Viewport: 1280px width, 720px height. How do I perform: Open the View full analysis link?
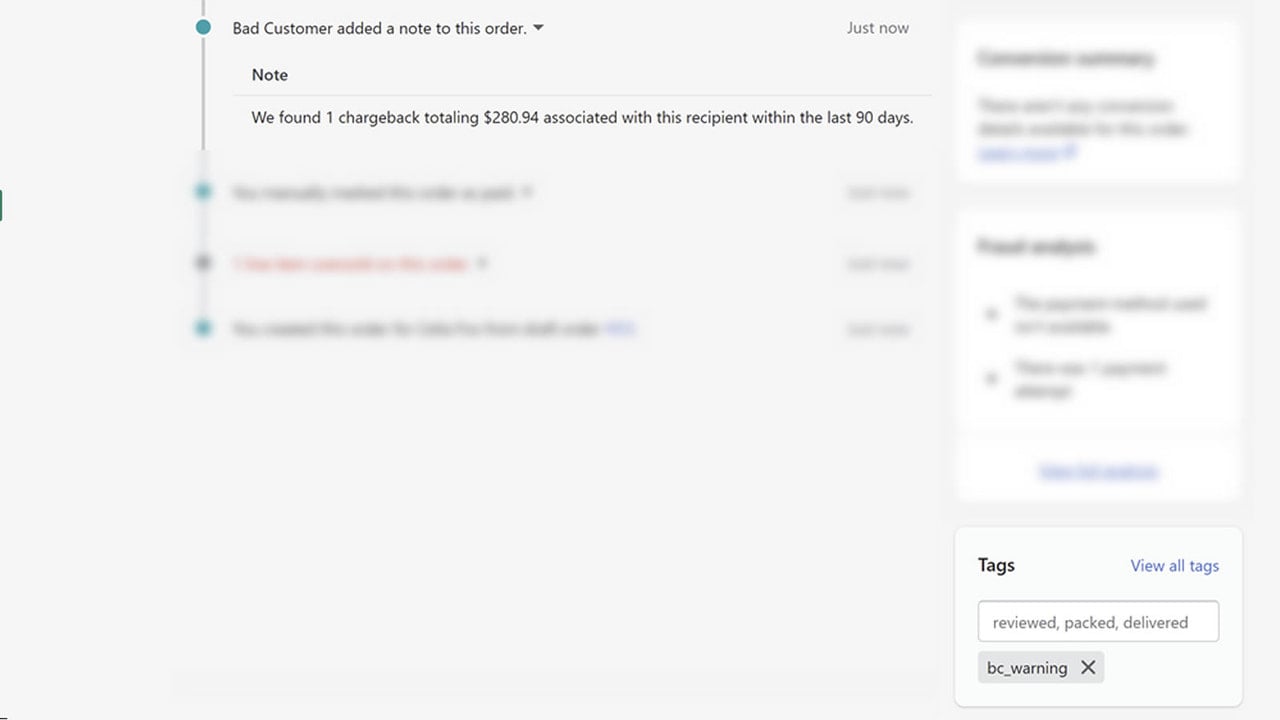point(1098,471)
